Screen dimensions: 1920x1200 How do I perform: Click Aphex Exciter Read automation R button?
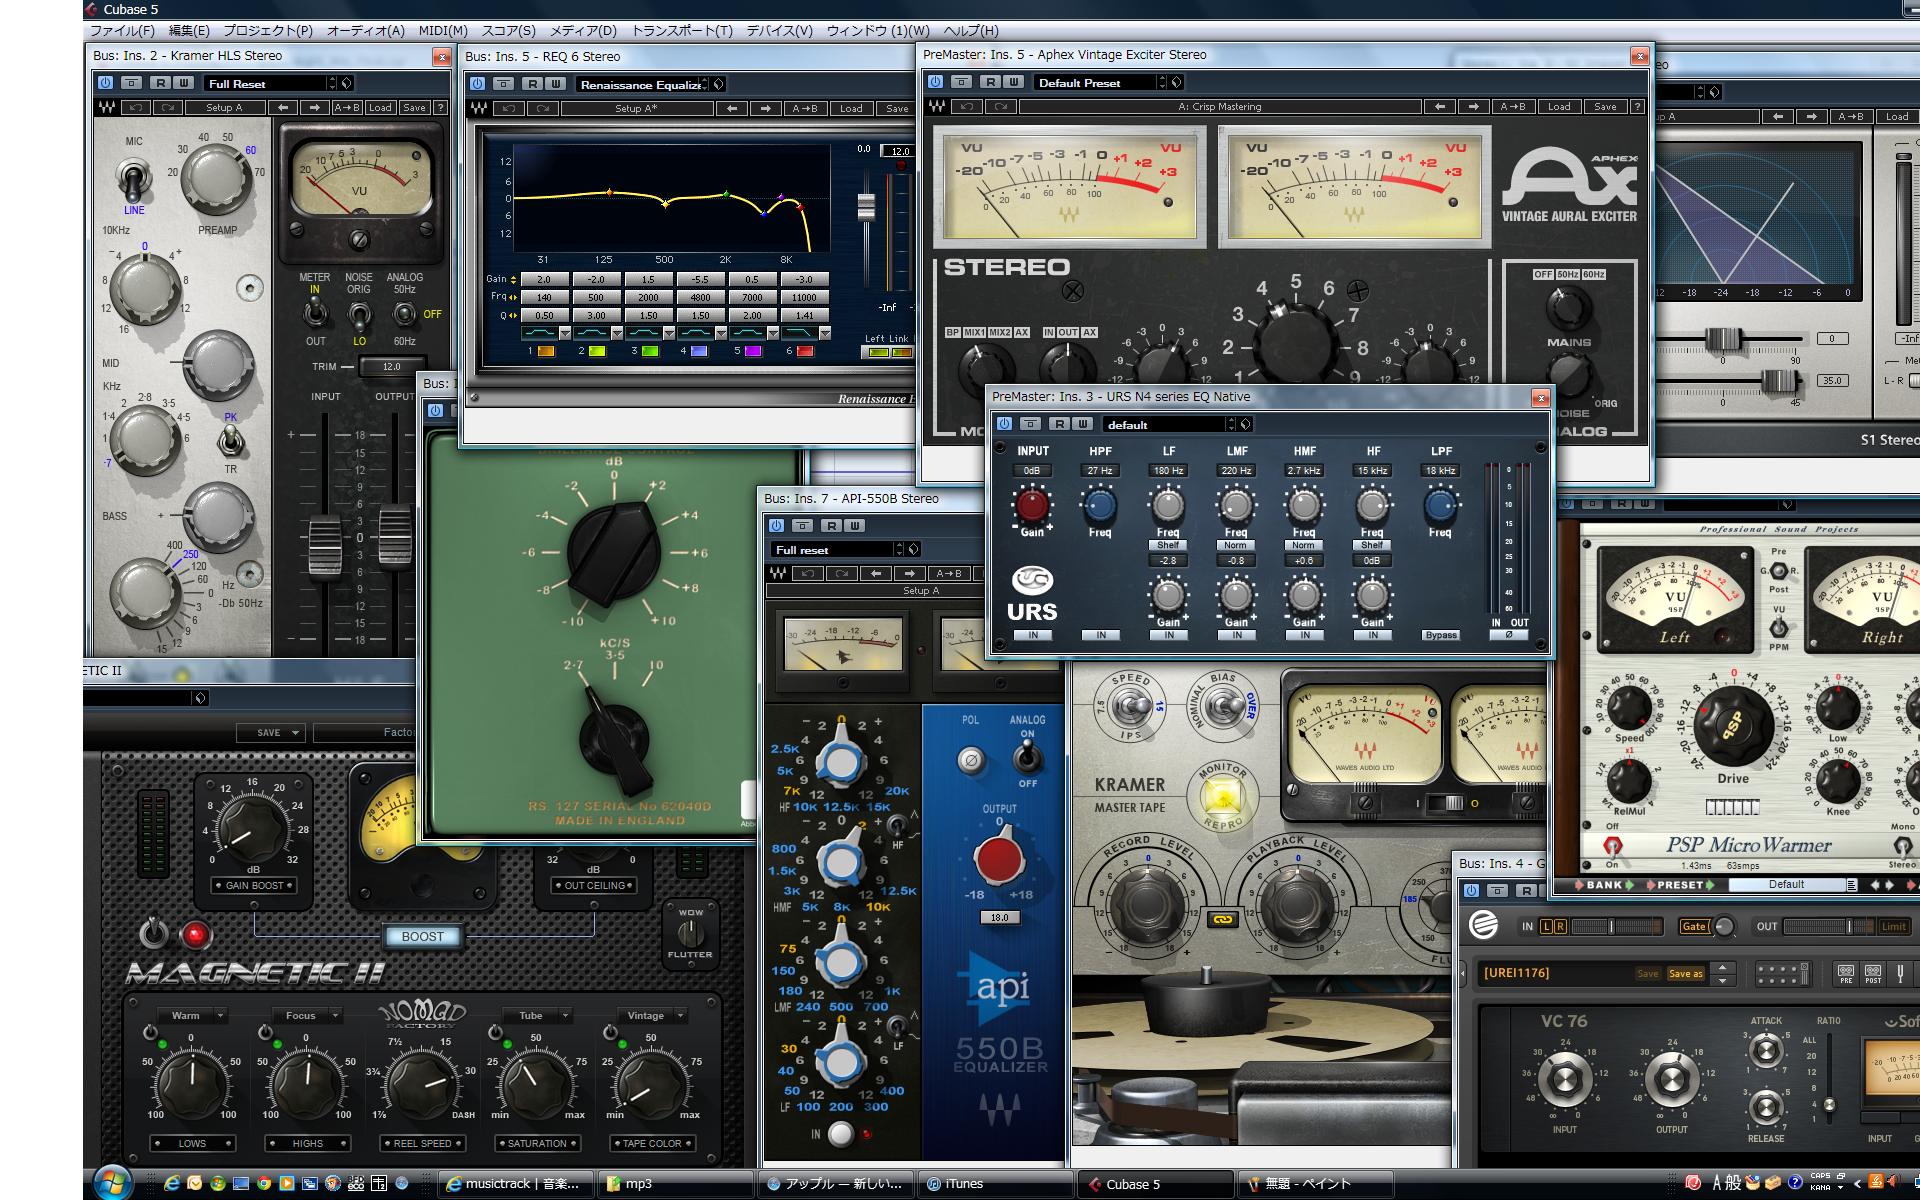(990, 82)
